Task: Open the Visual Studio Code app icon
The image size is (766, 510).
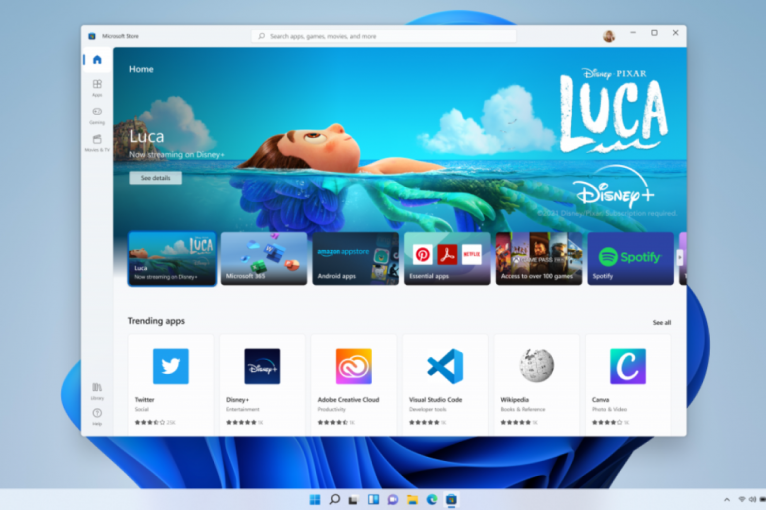Action: 445,366
